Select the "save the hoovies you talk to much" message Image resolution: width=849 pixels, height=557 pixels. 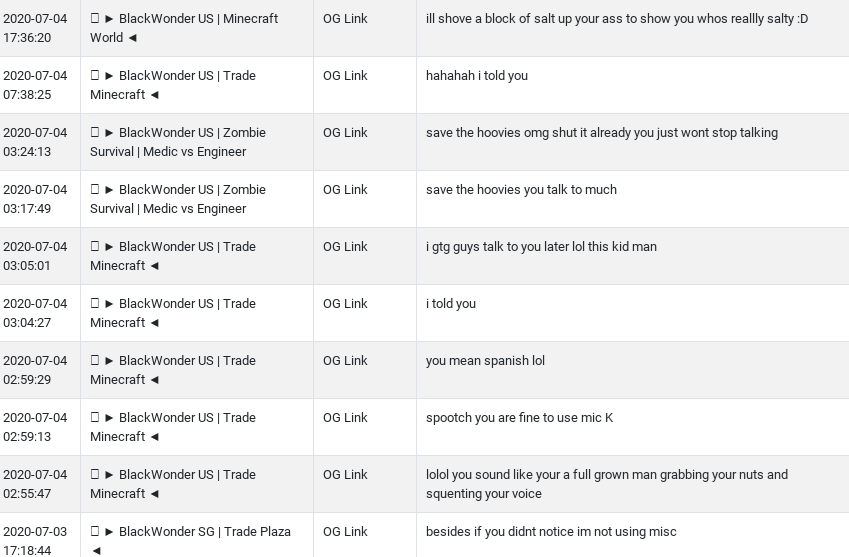pos(521,189)
